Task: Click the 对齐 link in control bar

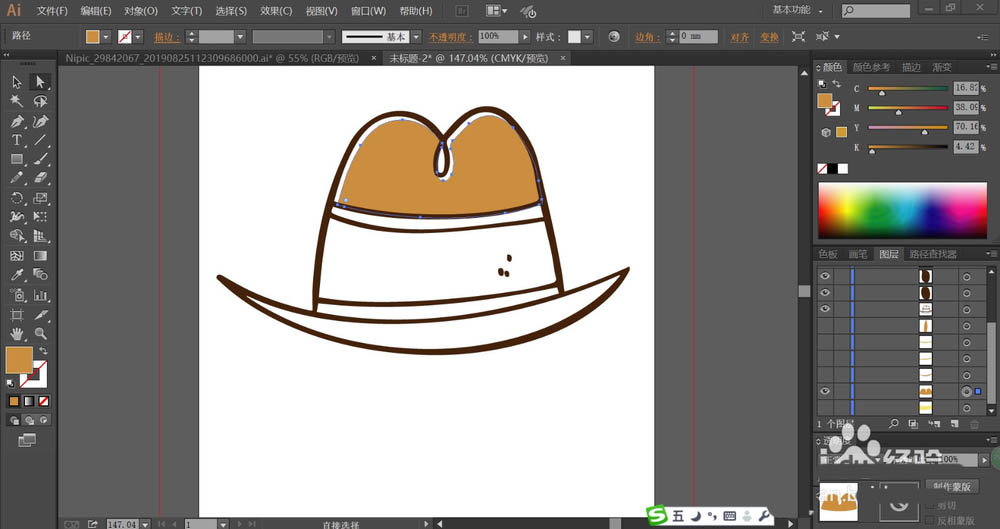Action: pyautogui.click(x=740, y=37)
